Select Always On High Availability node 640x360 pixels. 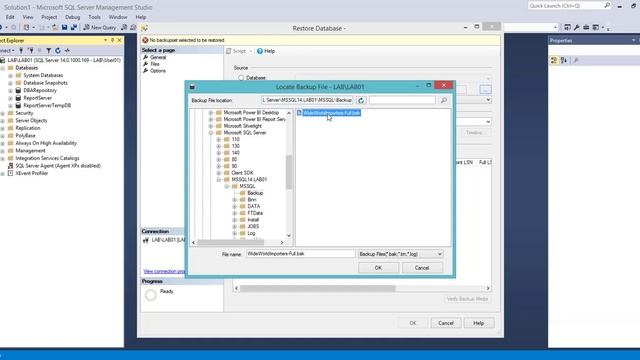[46, 143]
